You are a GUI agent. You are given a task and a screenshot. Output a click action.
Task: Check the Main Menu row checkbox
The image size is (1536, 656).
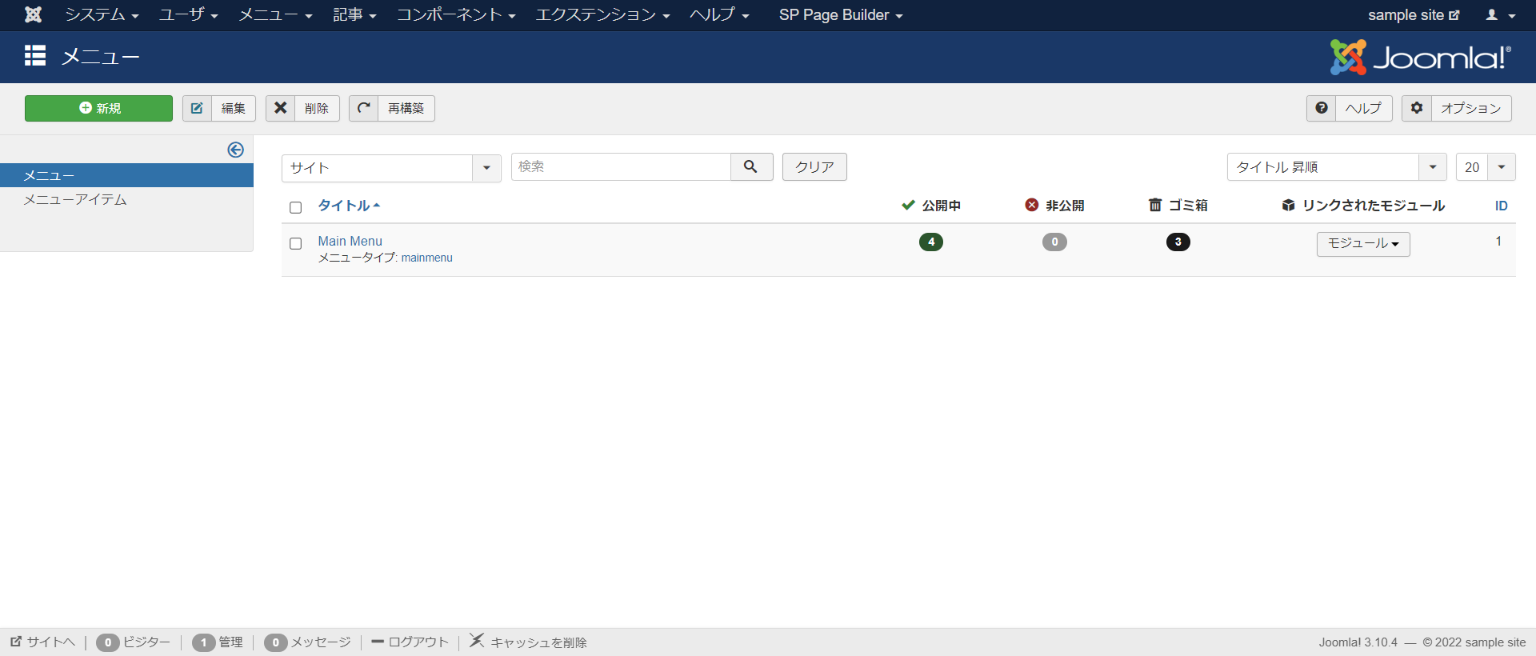295,243
